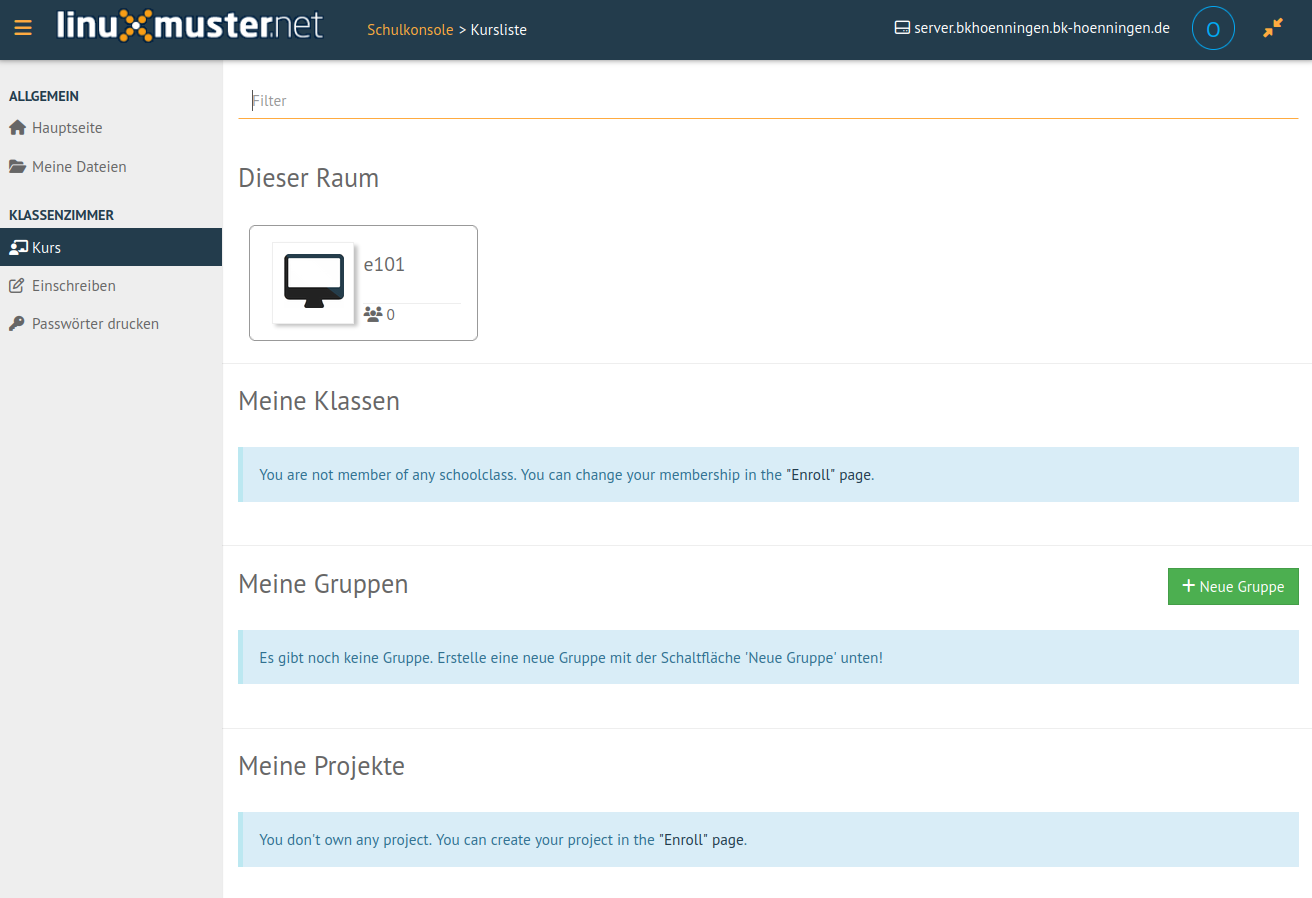Open the e101 room name

click(x=384, y=265)
